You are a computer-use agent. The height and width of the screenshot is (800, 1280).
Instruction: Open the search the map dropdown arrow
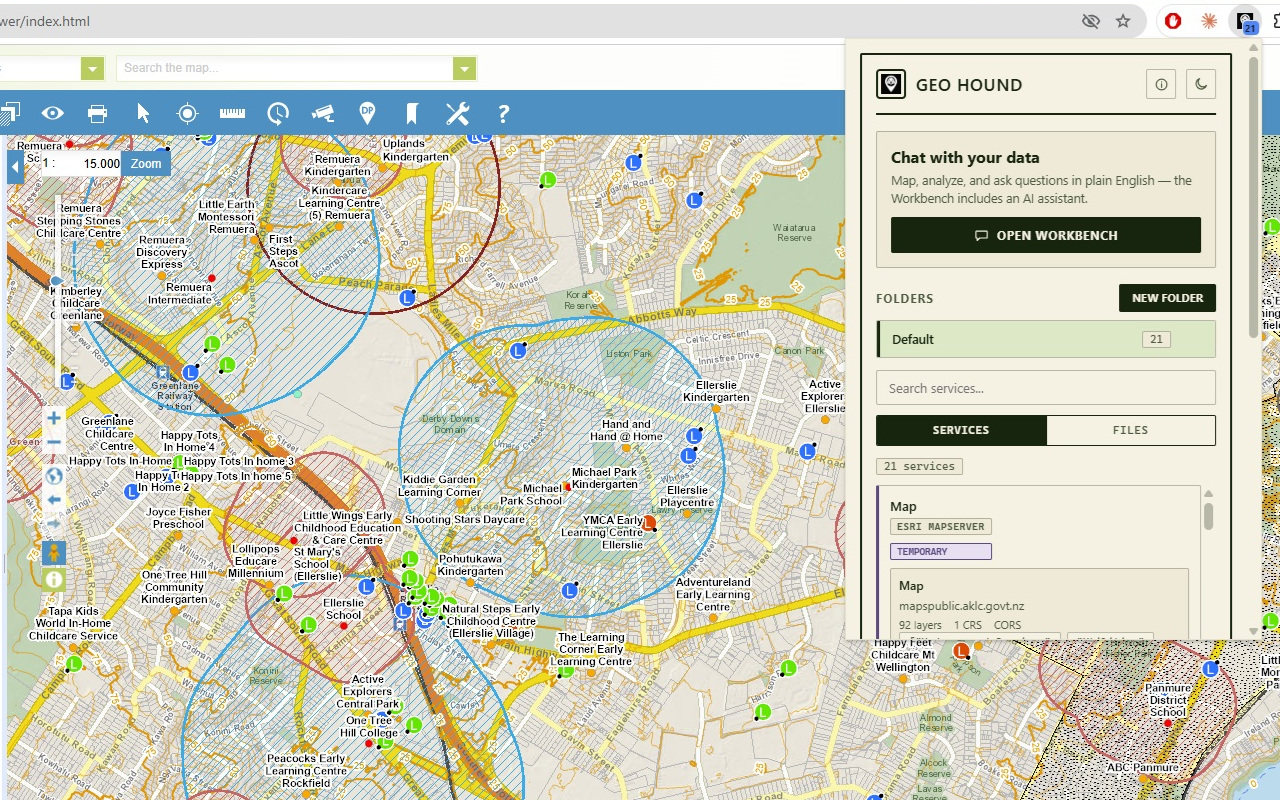pyautogui.click(x=464, y=68)
